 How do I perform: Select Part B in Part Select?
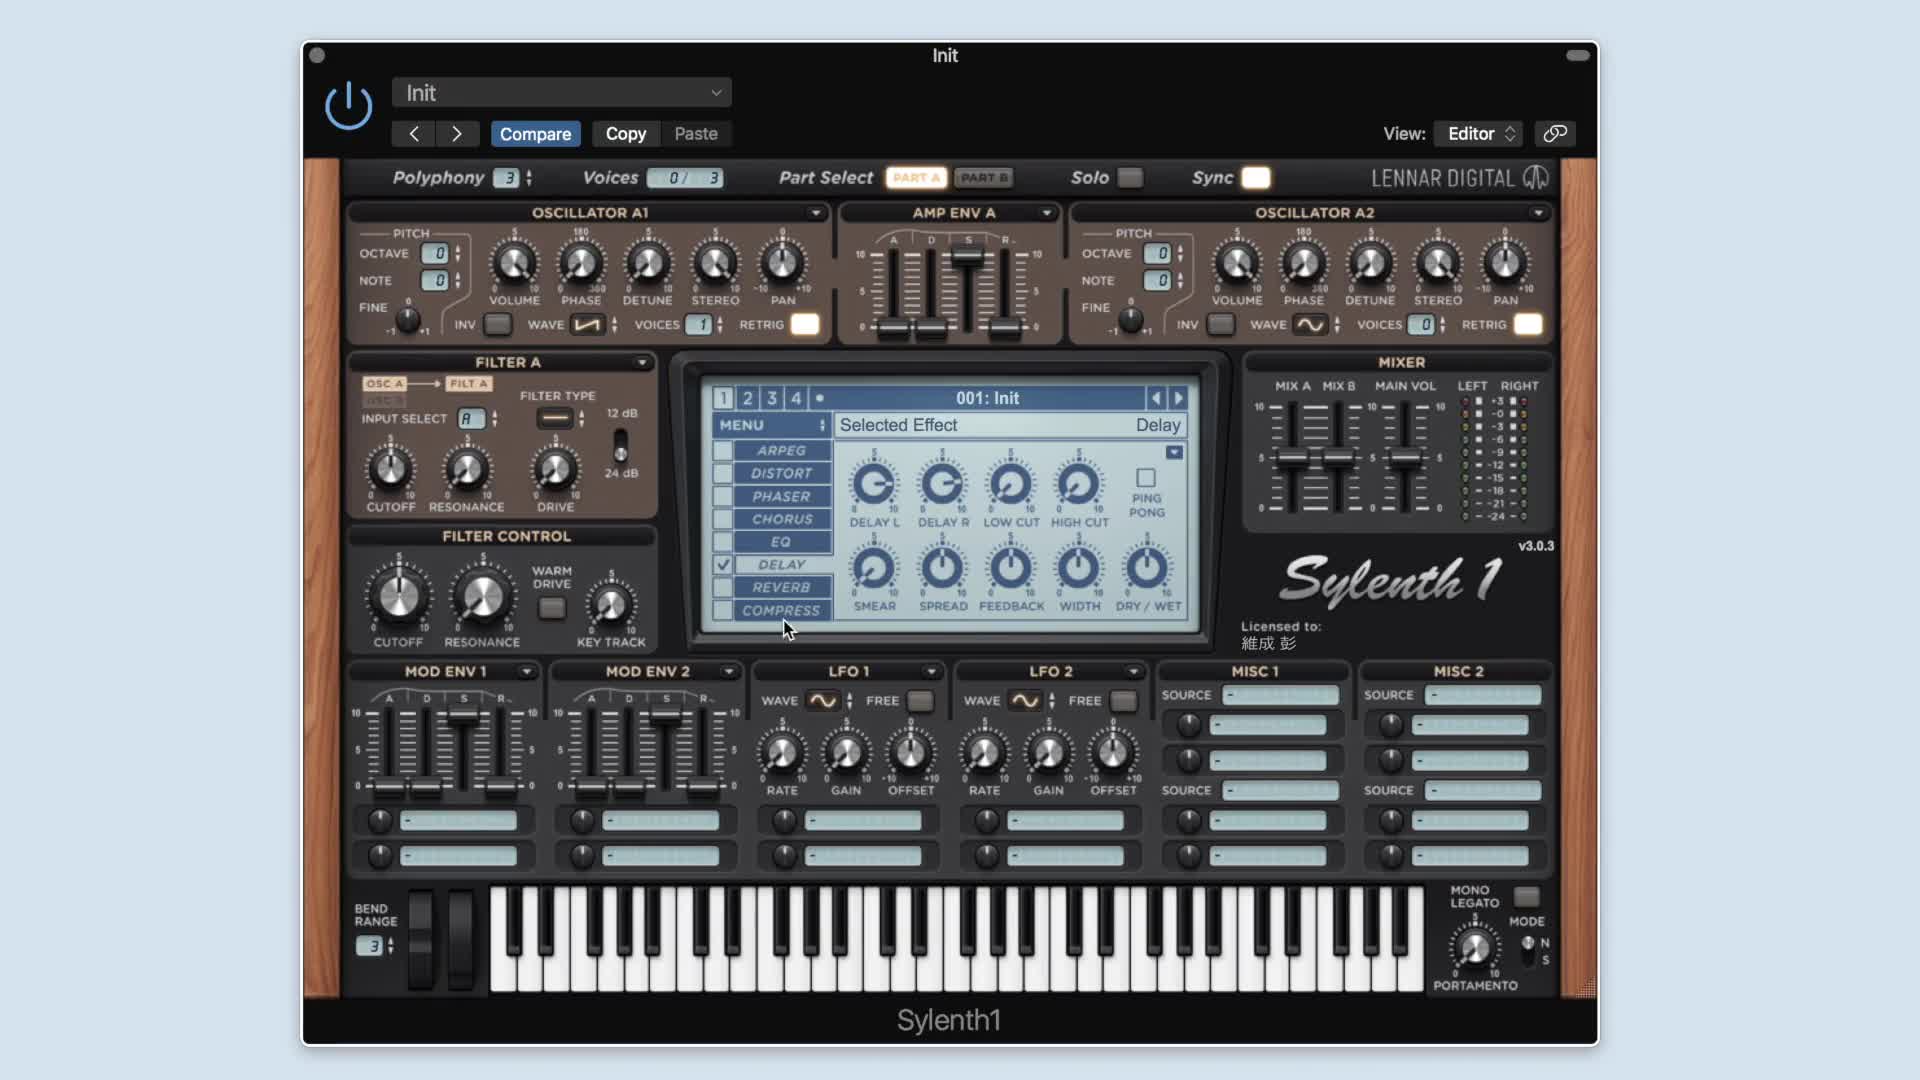coord(983,178)
